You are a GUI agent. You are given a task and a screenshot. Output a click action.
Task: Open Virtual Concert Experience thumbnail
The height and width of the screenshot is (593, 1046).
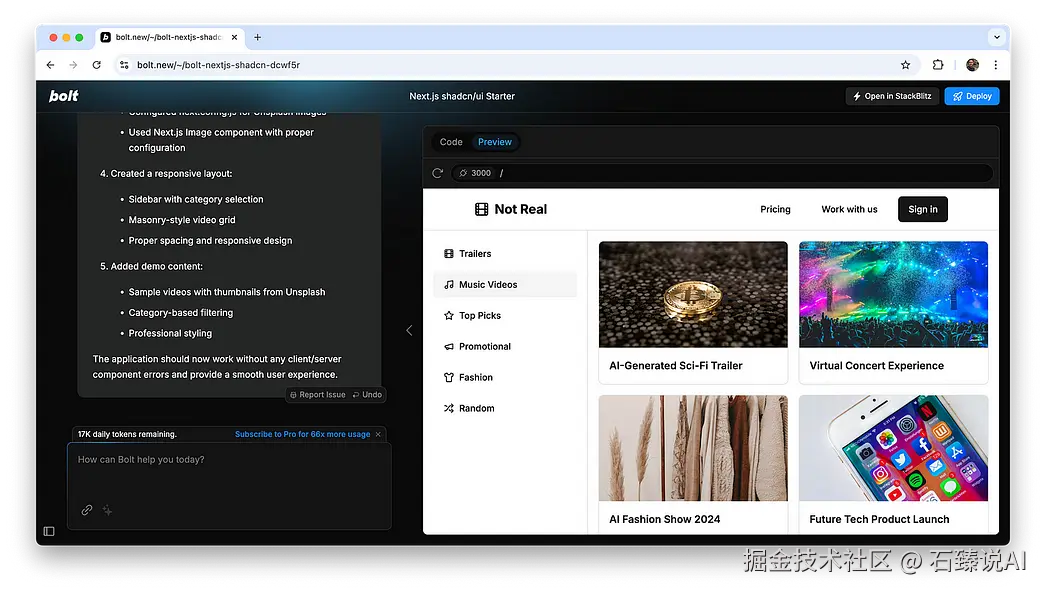tap(893, 294)
